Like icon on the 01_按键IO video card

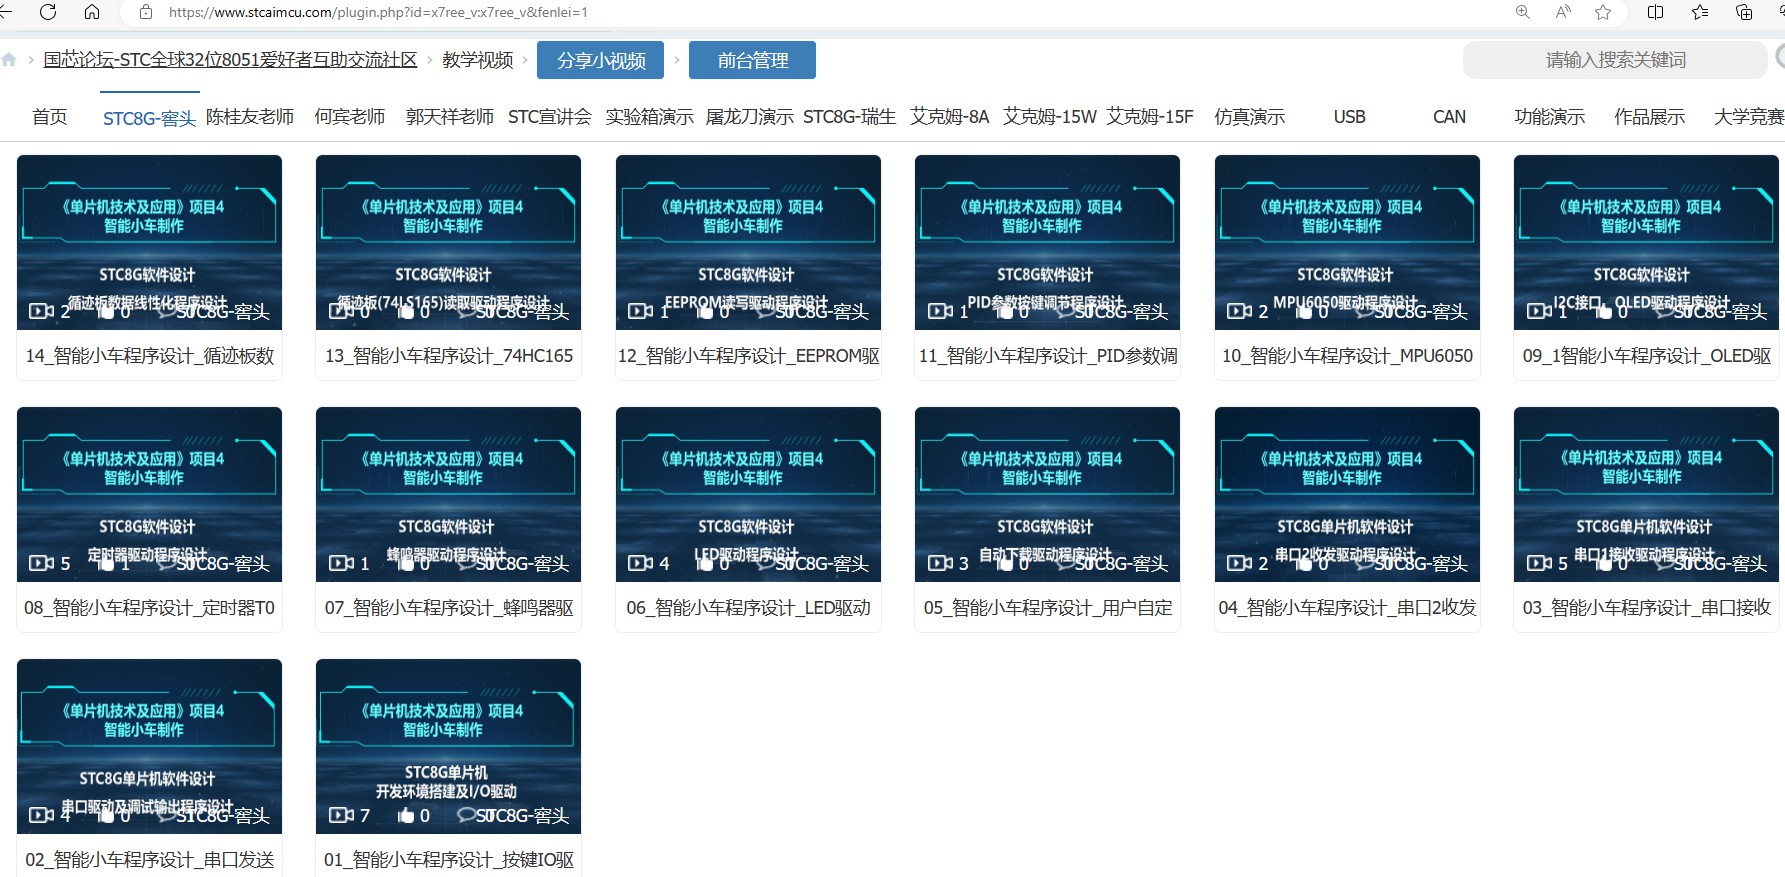click(x=406, y=815)
